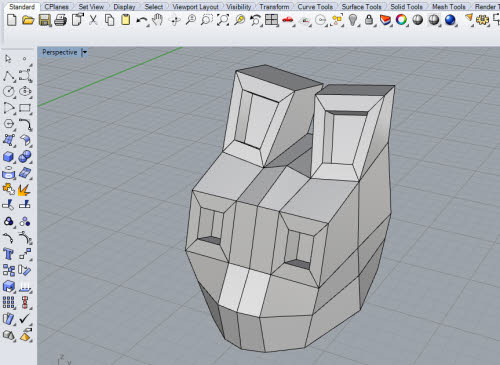Select the pointer arrow tool in sidebar
The height and width of the screenshot is (365, 500).
point(8,59)
